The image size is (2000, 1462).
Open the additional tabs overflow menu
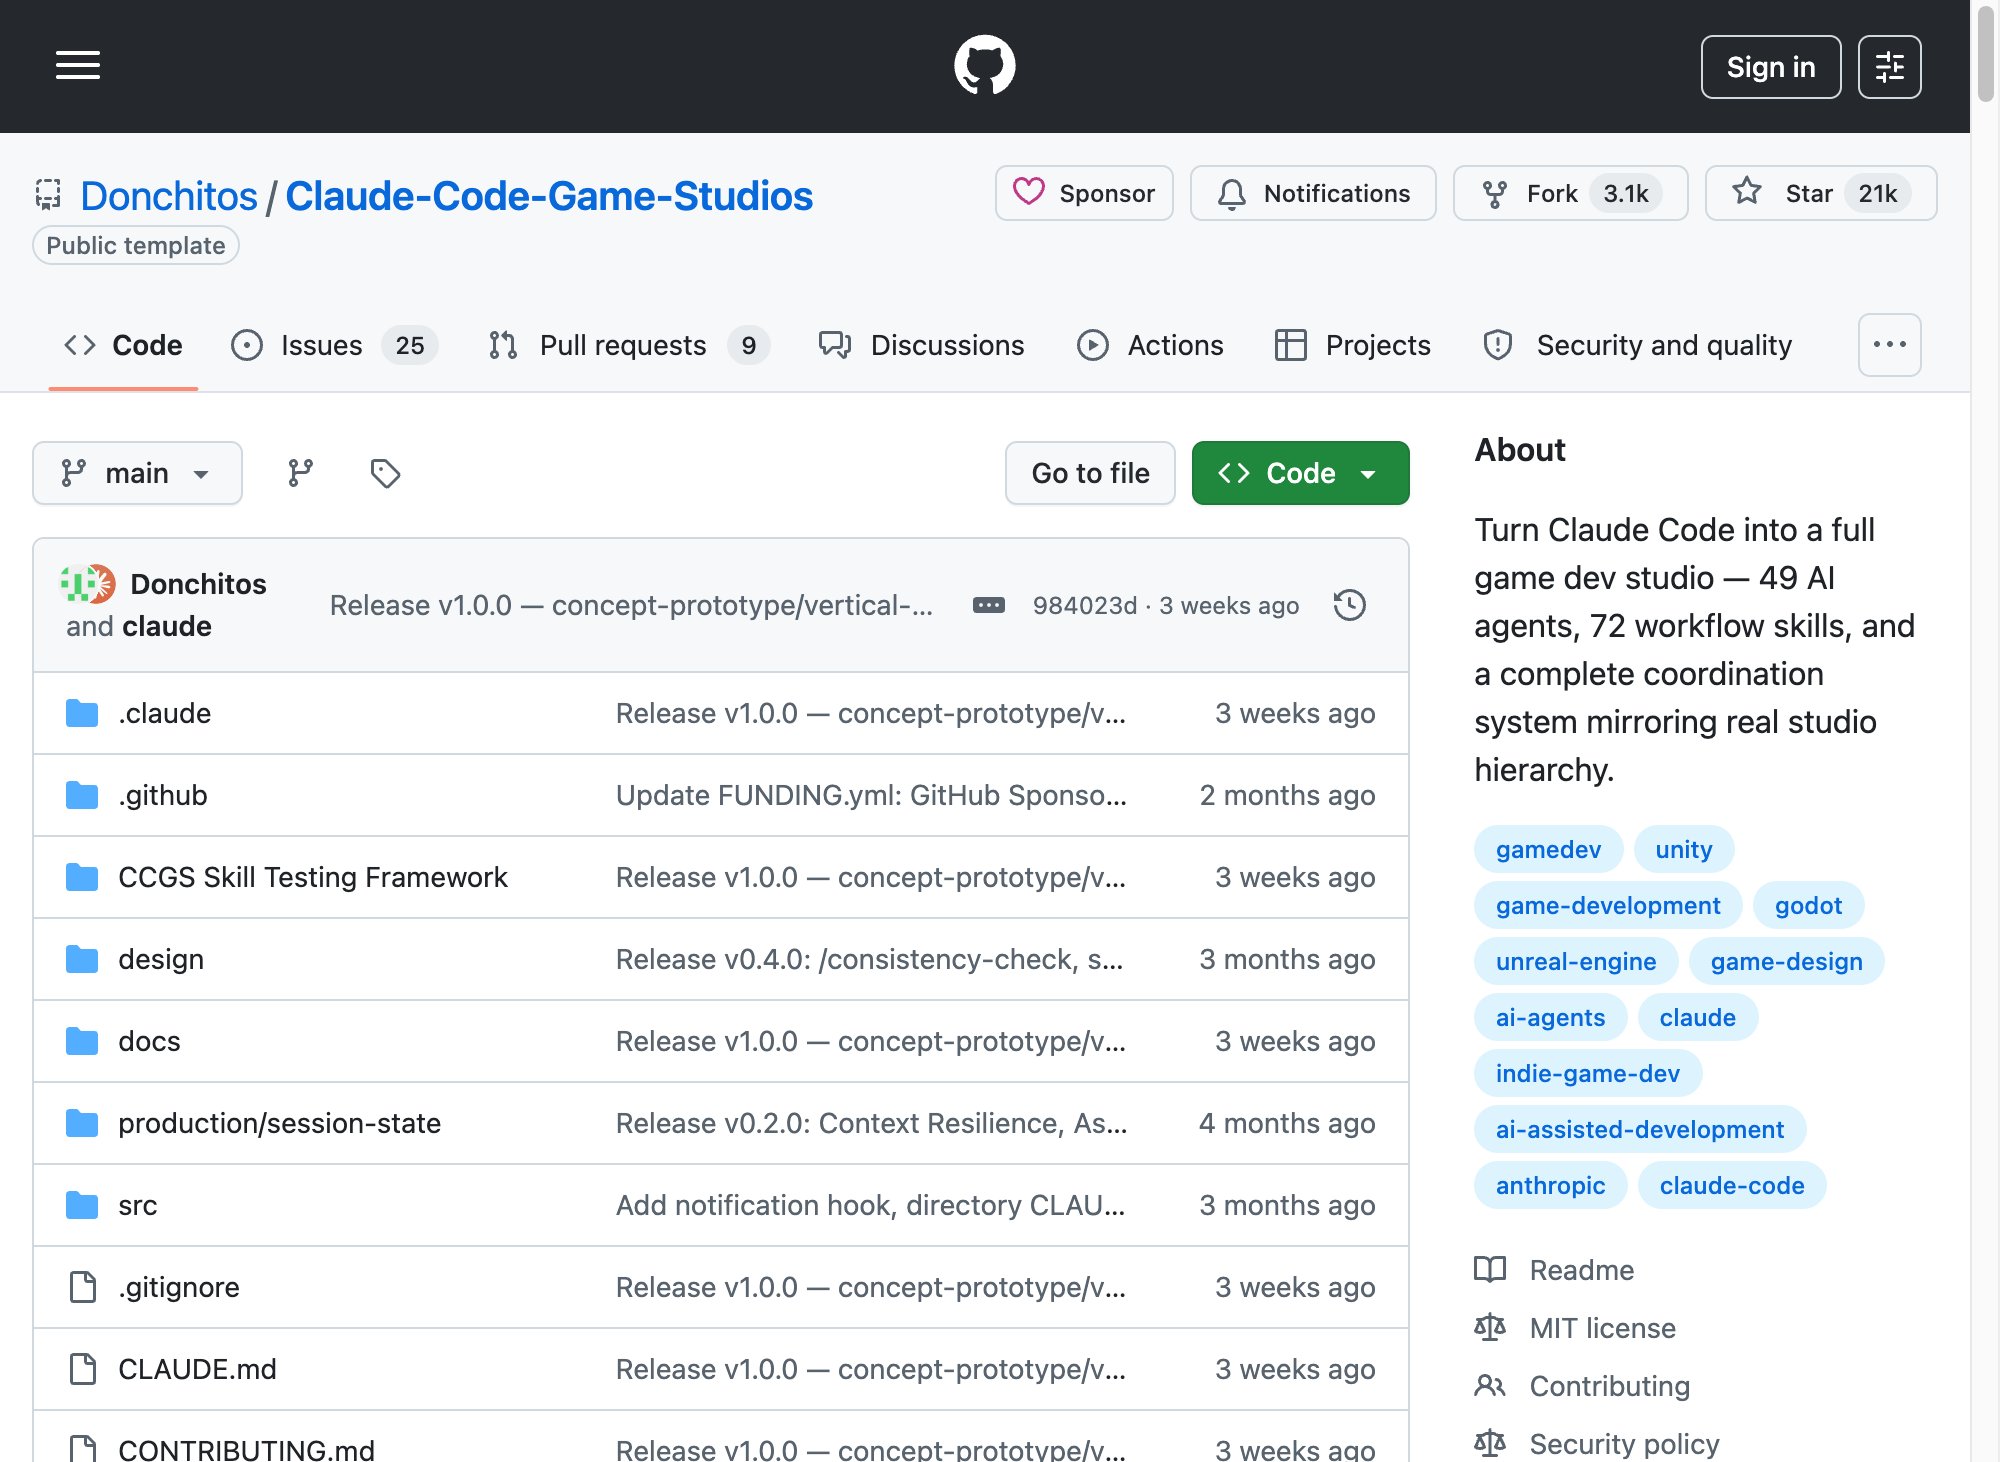point(1889,345)
